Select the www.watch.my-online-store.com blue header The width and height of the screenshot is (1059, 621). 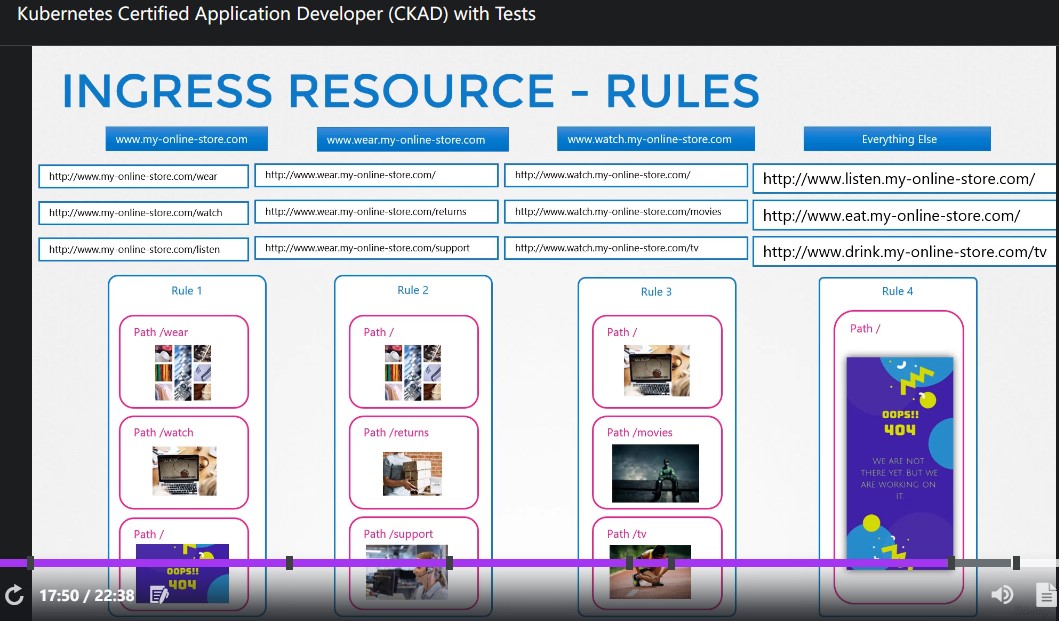[656, 139]
